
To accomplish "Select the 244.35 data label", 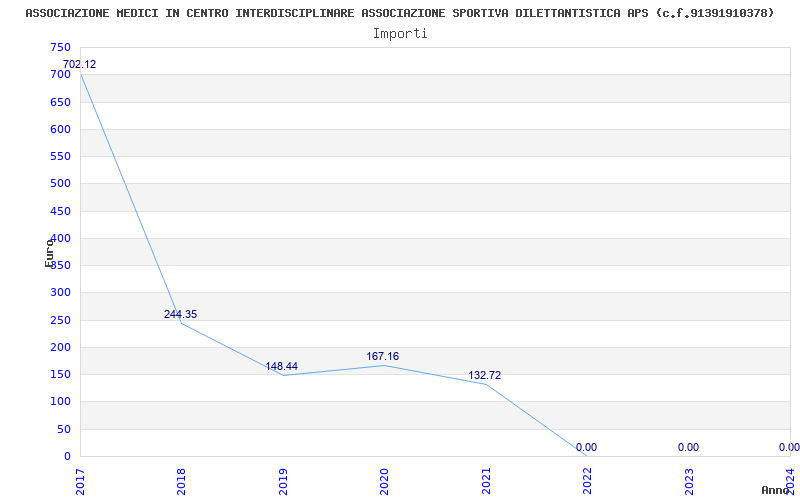I will (180, 314).
